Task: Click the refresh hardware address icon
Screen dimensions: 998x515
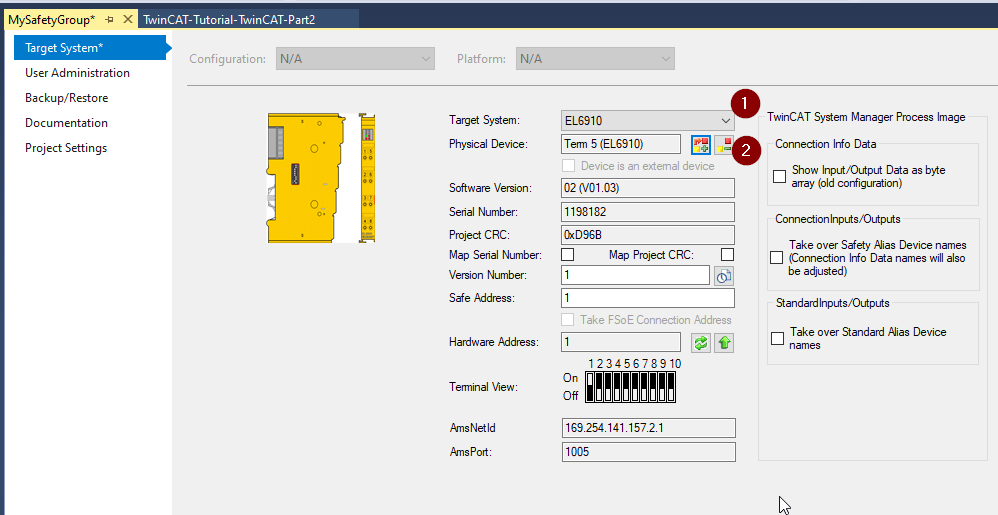Action: 701,342
